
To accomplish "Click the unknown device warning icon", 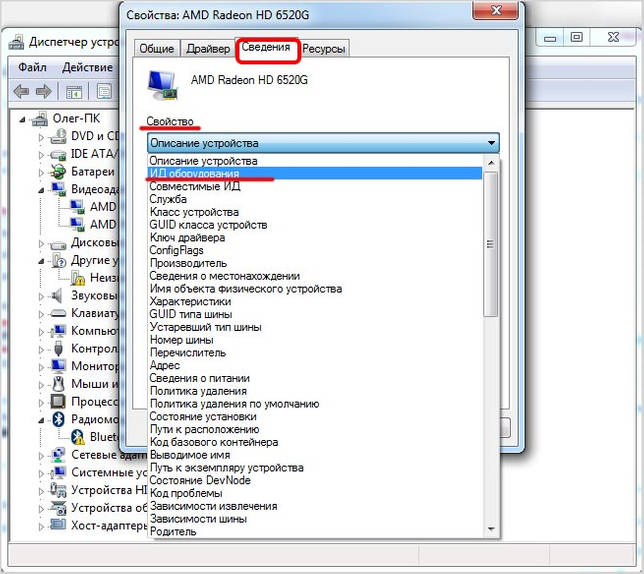I will 78,278.
